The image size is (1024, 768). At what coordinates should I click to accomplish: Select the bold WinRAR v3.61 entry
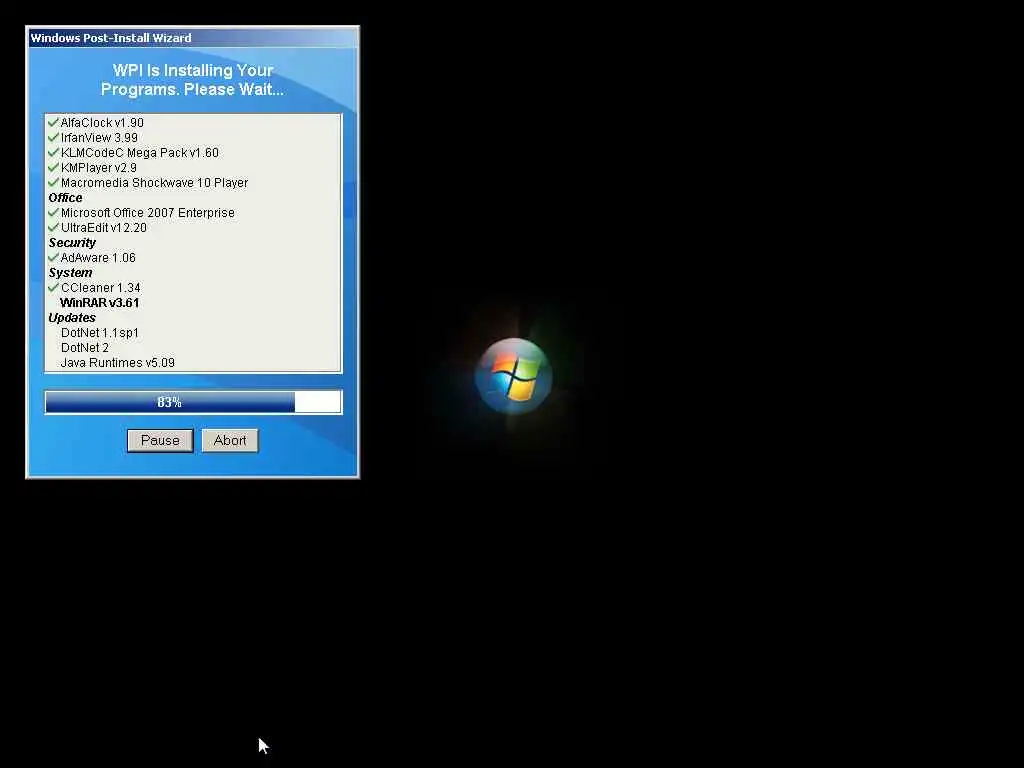[x=99, y=303]
